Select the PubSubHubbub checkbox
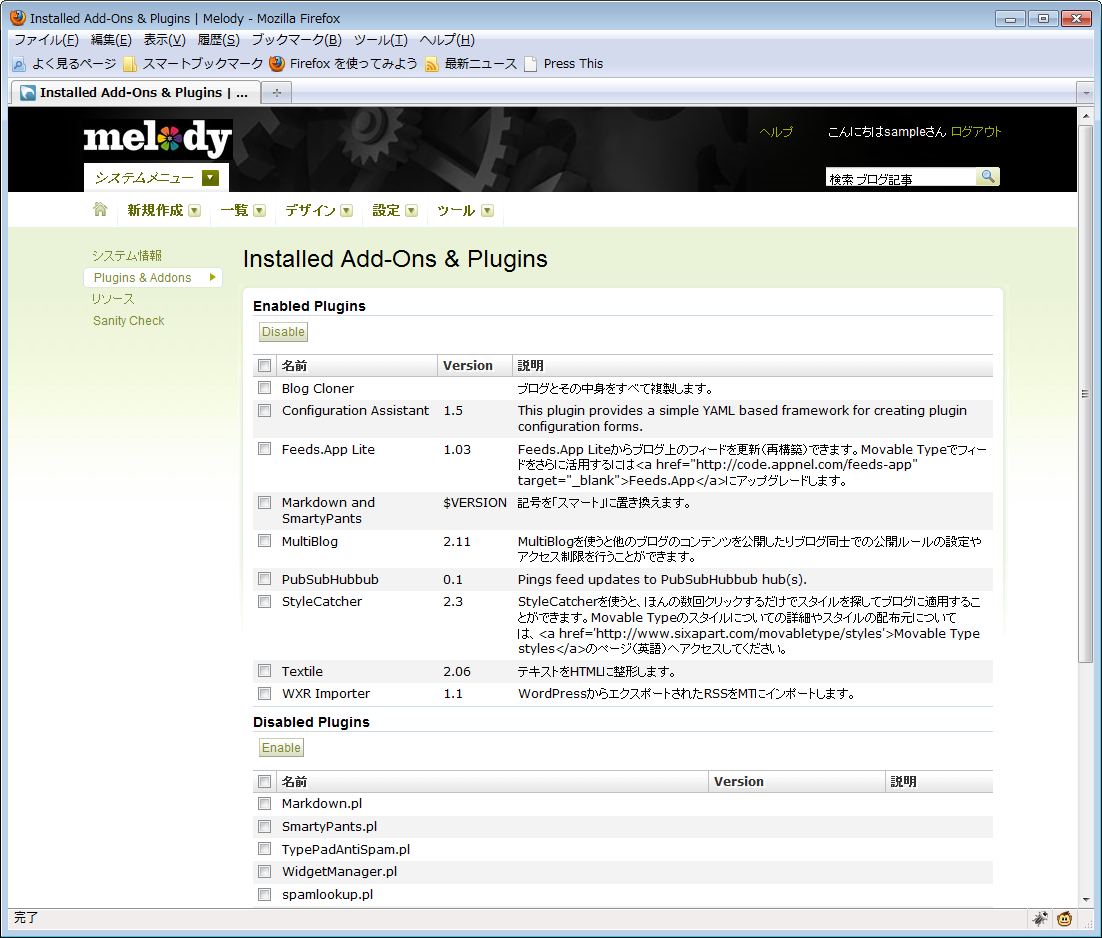The width and height of the screenshot is (1102, 938). (264, 579)
